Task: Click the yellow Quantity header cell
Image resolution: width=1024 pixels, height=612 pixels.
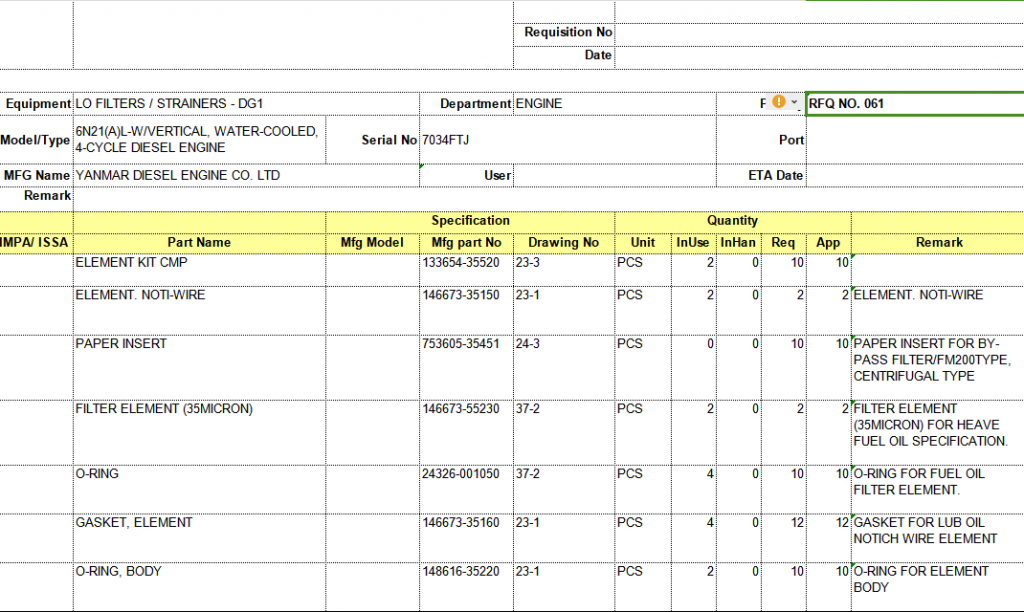Action: click(732, 221)
